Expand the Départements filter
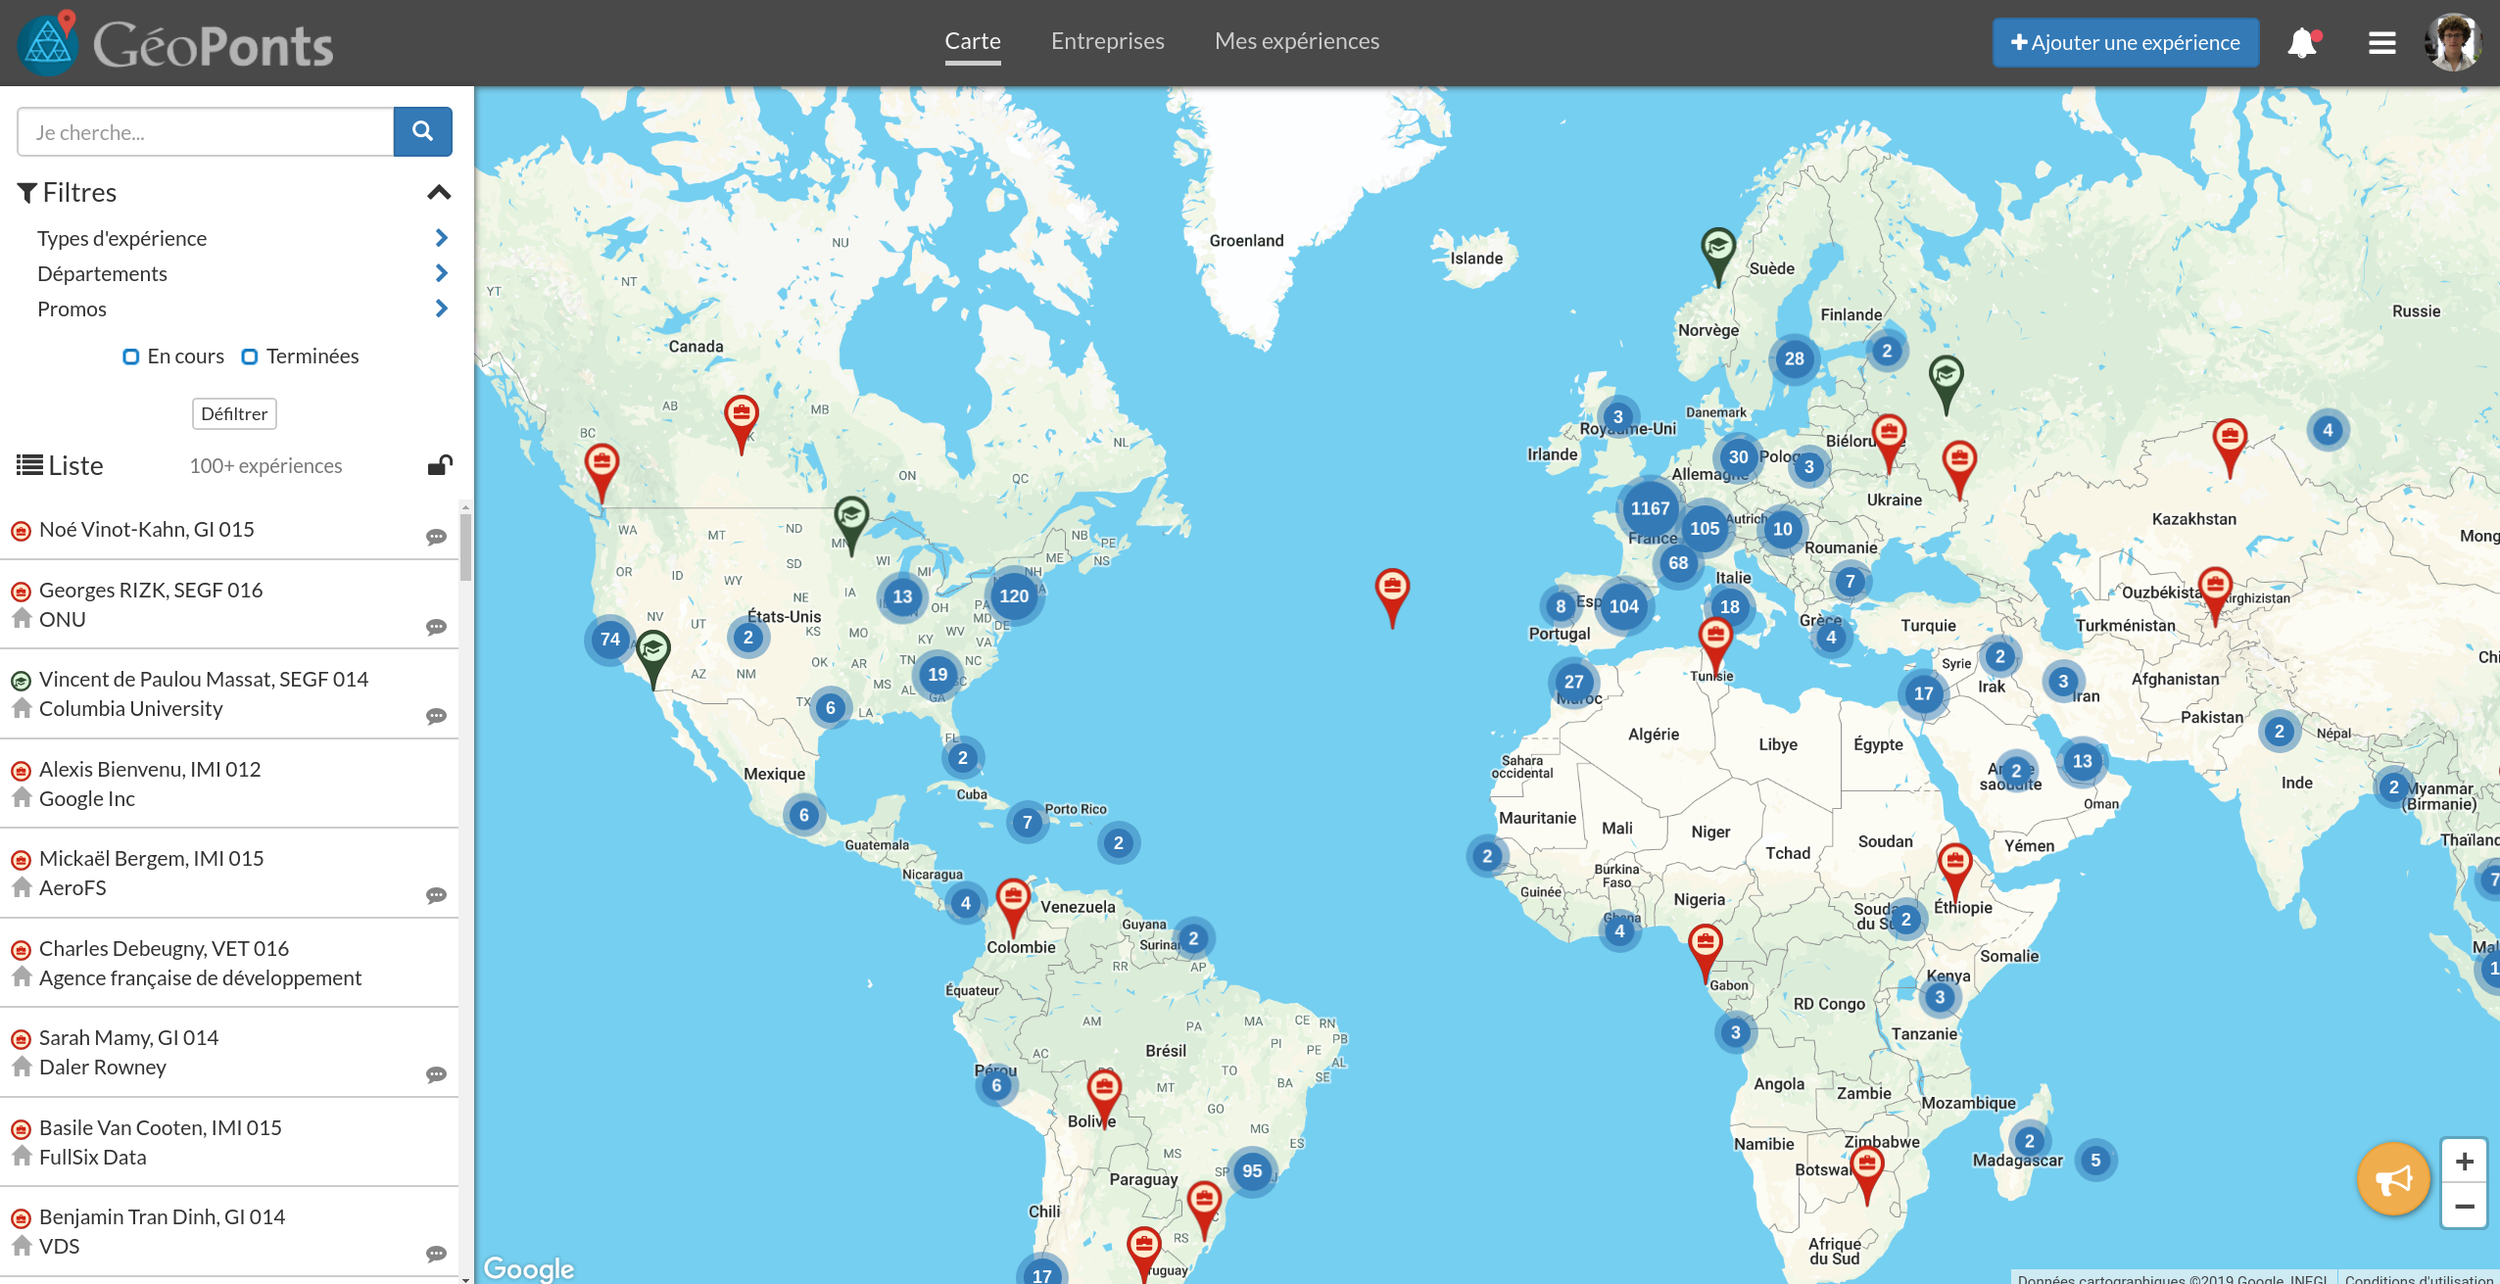 click(x=441, y=273)
